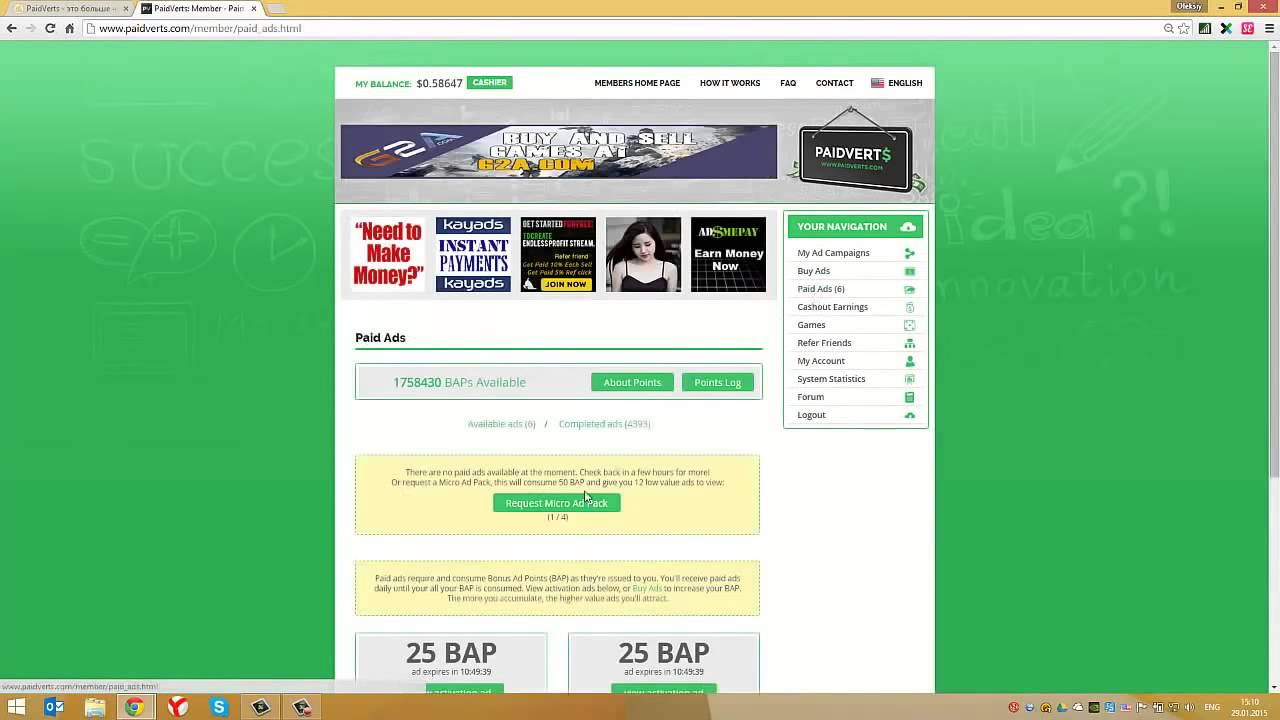Click the browser home icon

tap(69, 28)
